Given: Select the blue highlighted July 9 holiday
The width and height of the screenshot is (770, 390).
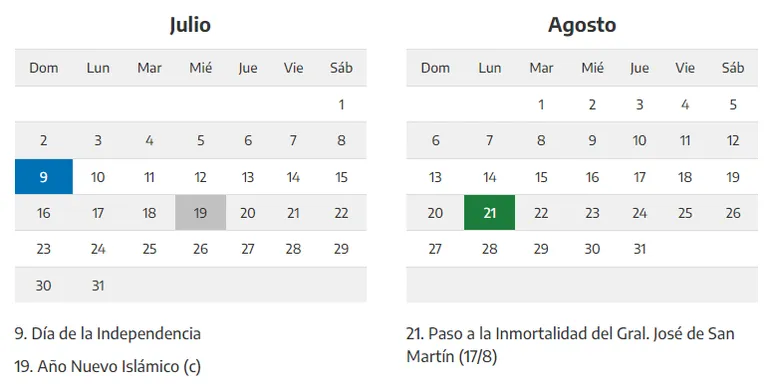Looking at the screenshot, I should click(x=44, y=177).
